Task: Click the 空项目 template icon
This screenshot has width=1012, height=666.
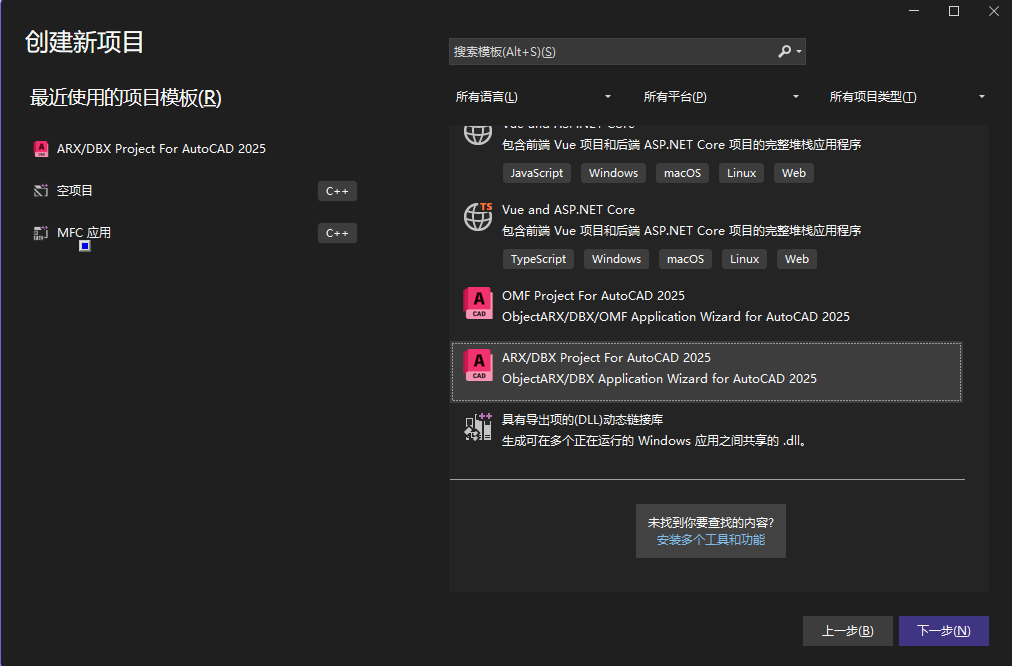Action: [41, 191]
